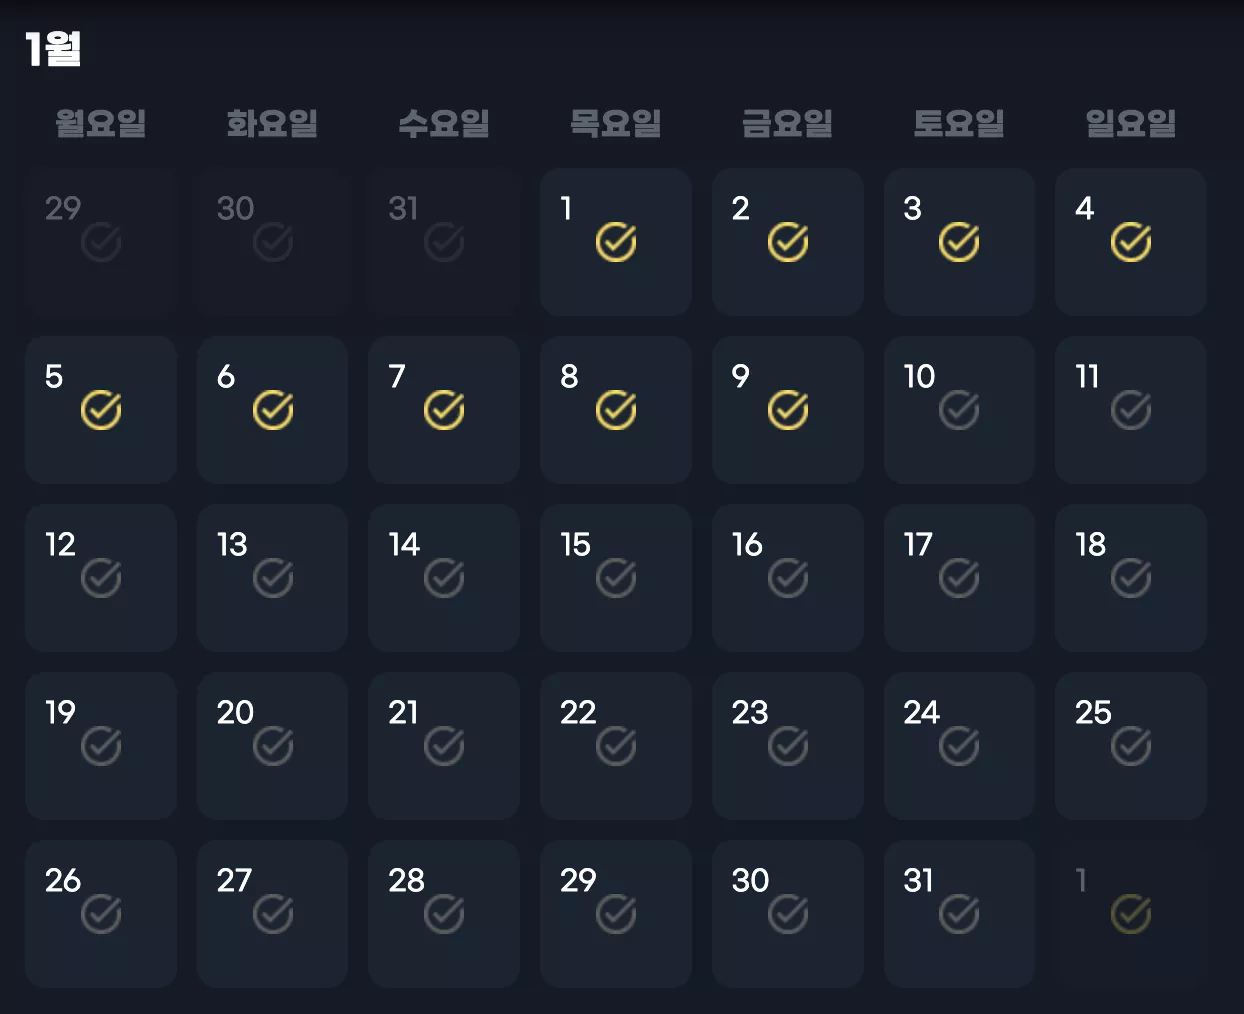Open the day 18 tile
1244x1014 pixels.
point(1131,578)
